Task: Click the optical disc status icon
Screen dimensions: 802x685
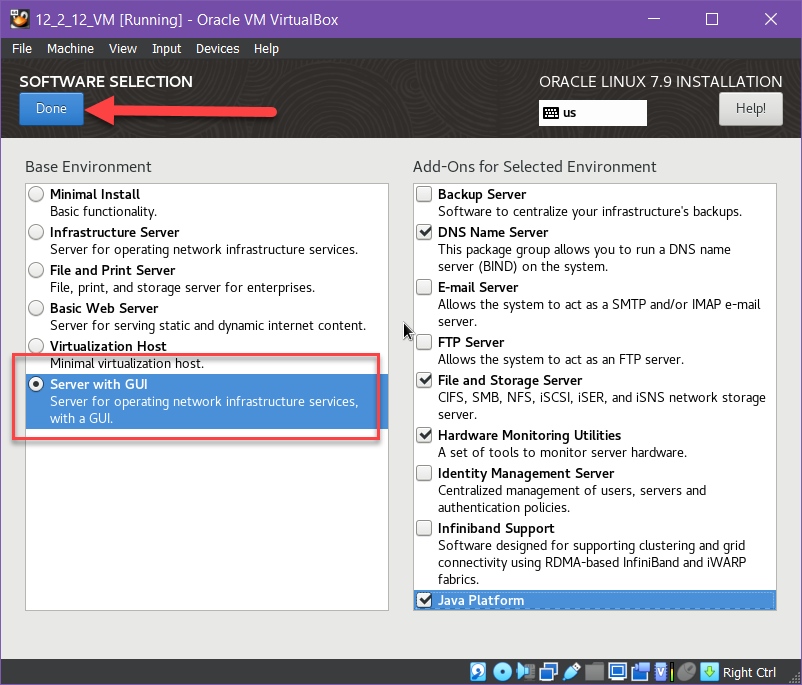Action: coord(502,672)
